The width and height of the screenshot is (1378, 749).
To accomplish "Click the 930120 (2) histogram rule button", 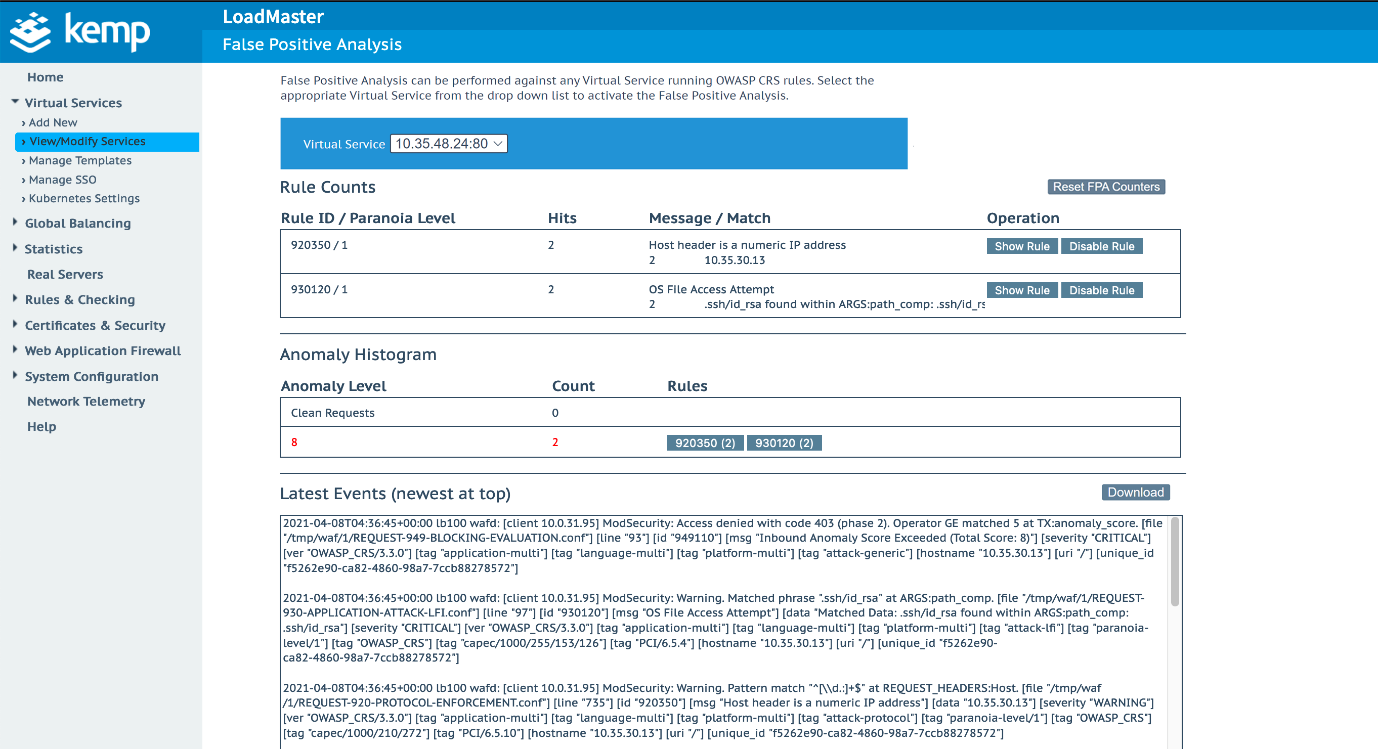I will [785, 443].
